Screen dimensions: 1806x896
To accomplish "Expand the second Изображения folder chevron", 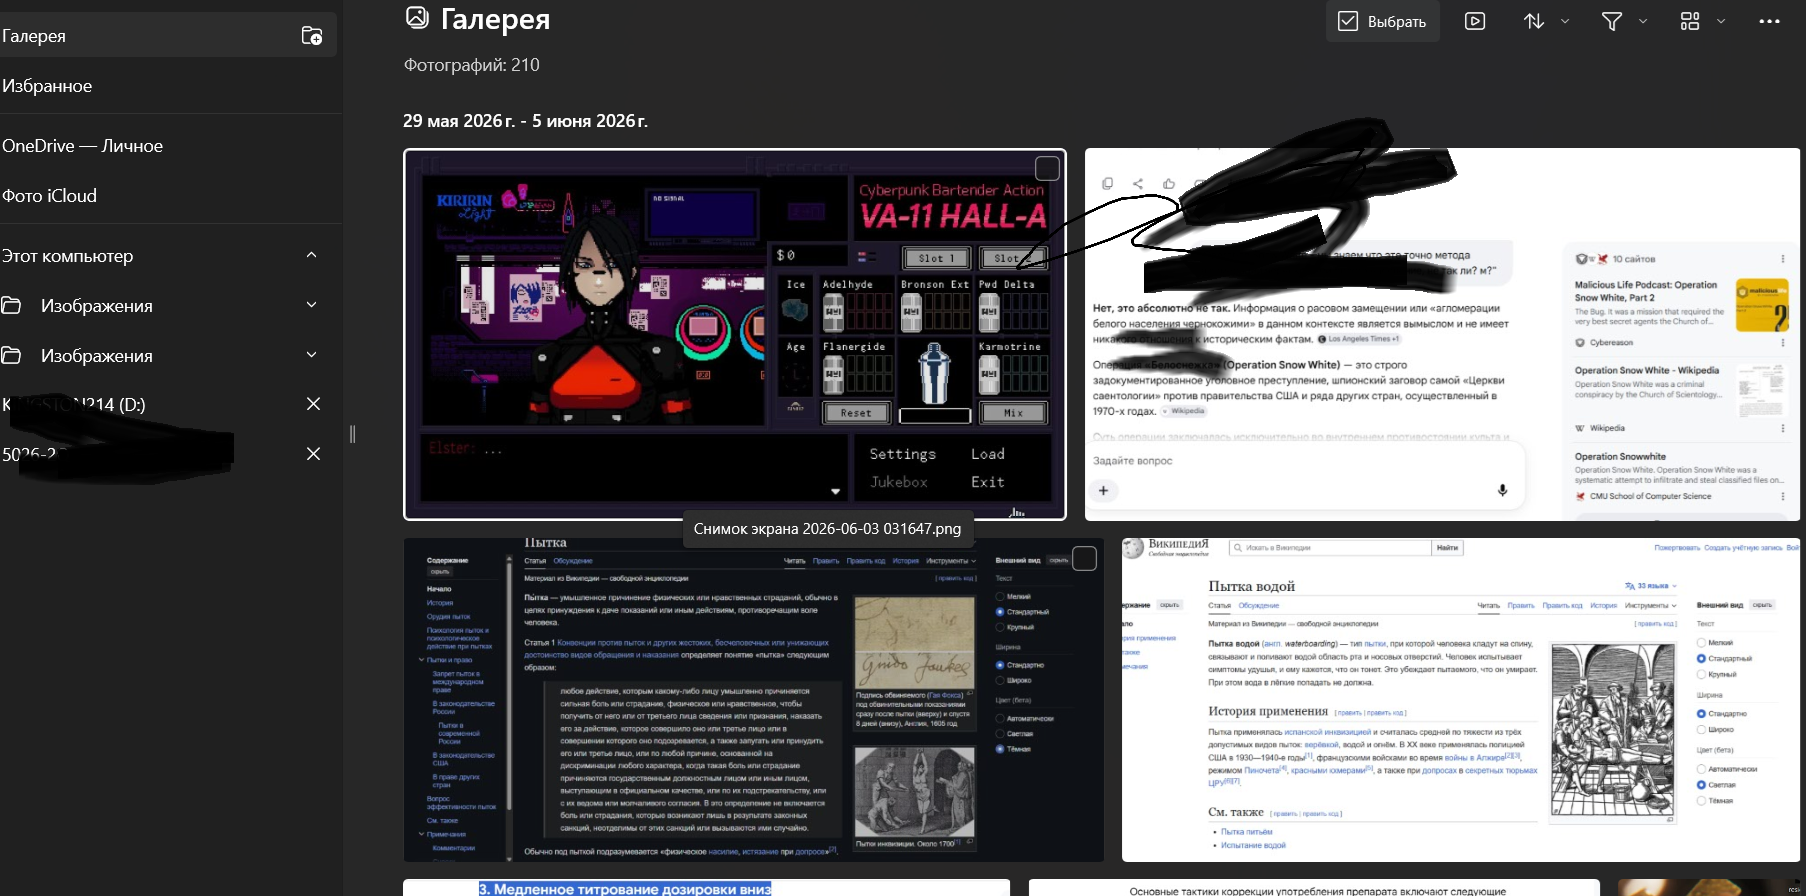I will (311, 355).
